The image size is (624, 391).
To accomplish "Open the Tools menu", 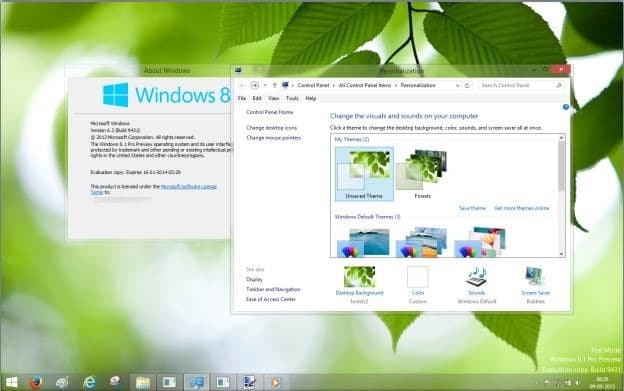I will click(292, 98).
